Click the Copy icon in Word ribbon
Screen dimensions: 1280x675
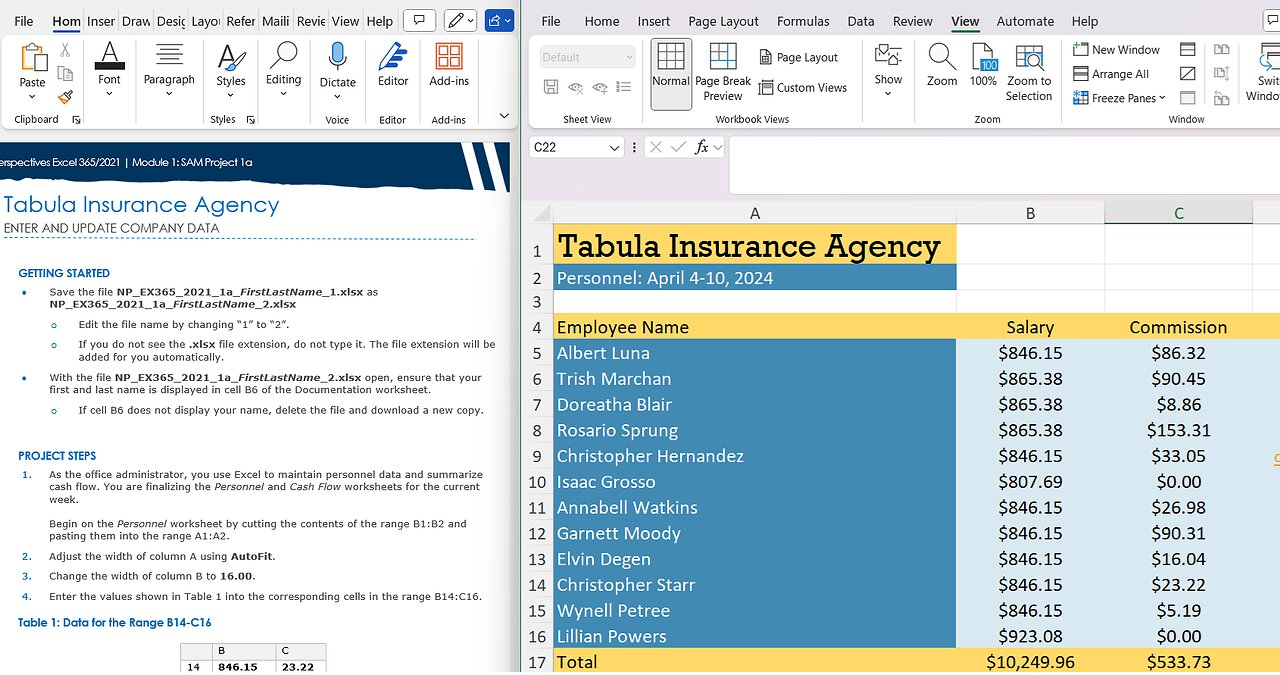[x=65, y=73]
